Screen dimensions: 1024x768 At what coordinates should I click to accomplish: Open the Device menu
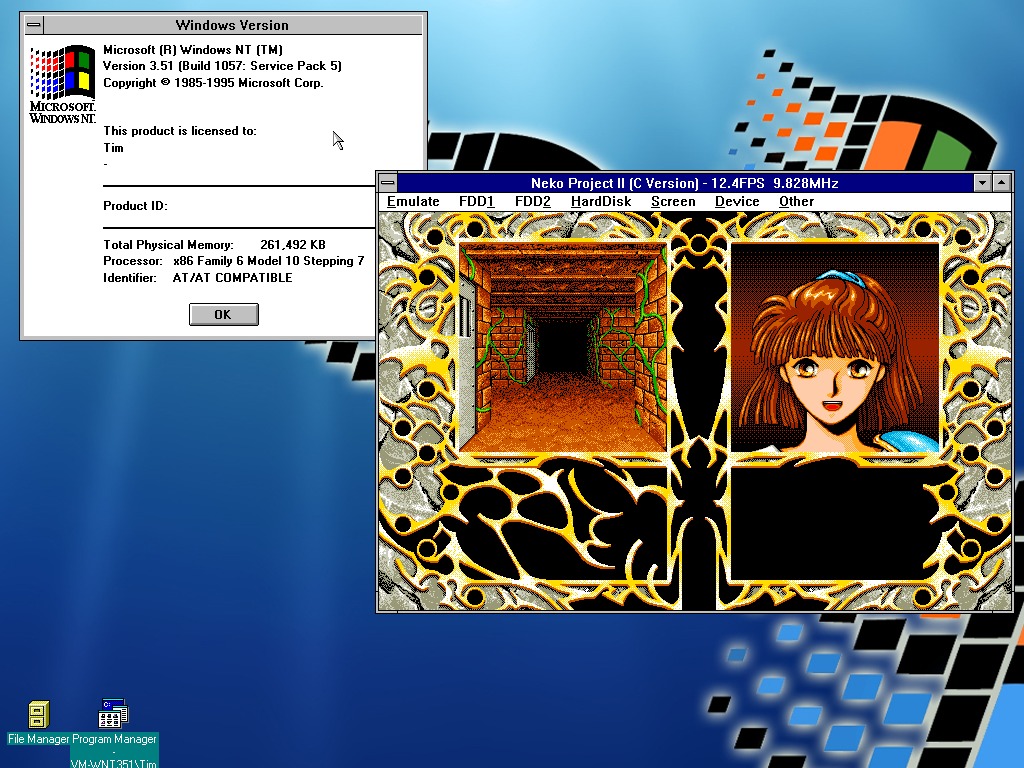click(x=737, y=201)
